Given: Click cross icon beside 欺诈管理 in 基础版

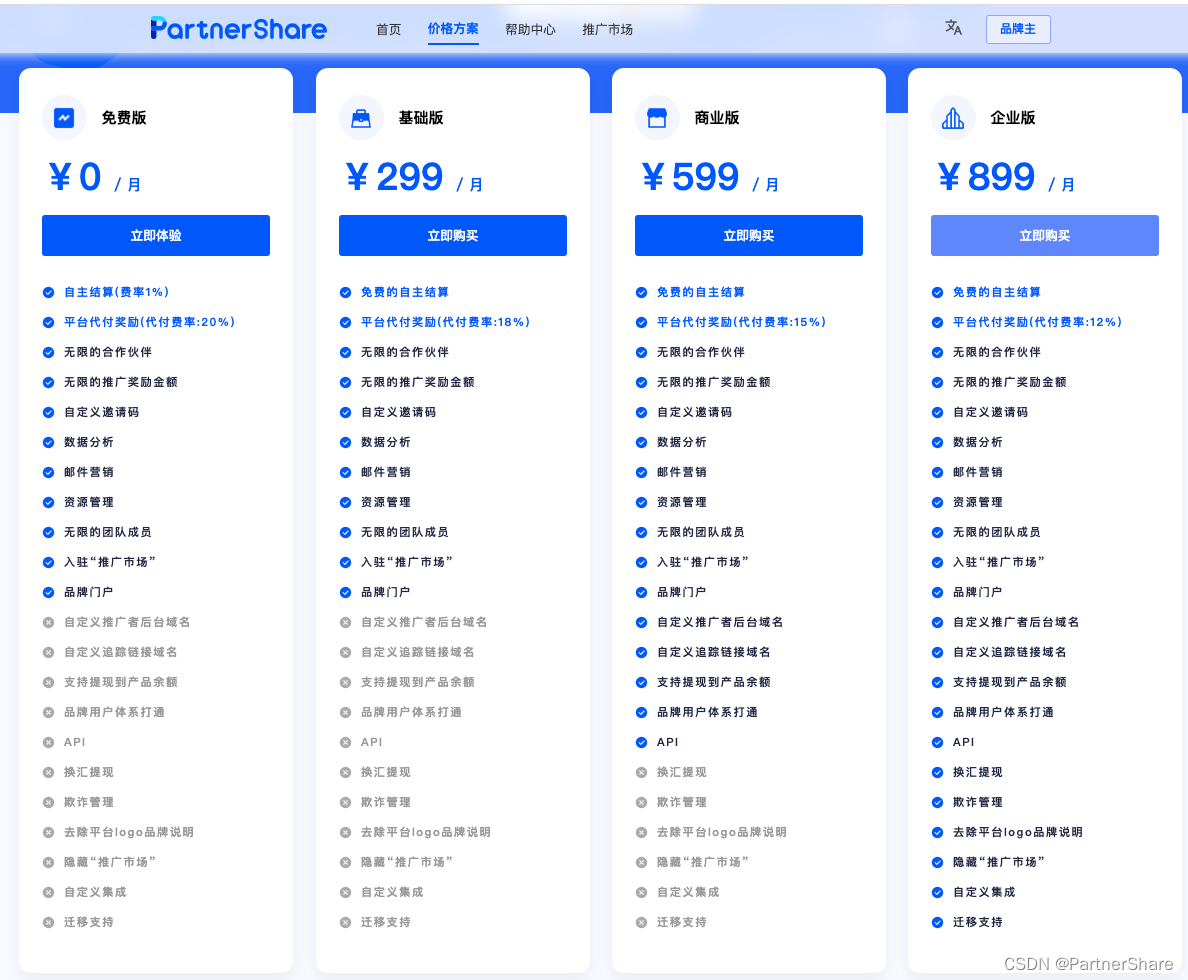Looking at the screenshot, I should pyautogui.click(x=345, y=803).
